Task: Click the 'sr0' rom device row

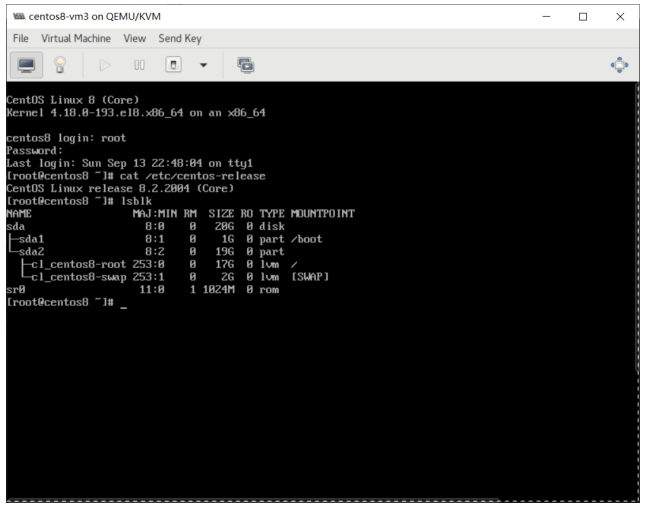Action: pos(143,289)
